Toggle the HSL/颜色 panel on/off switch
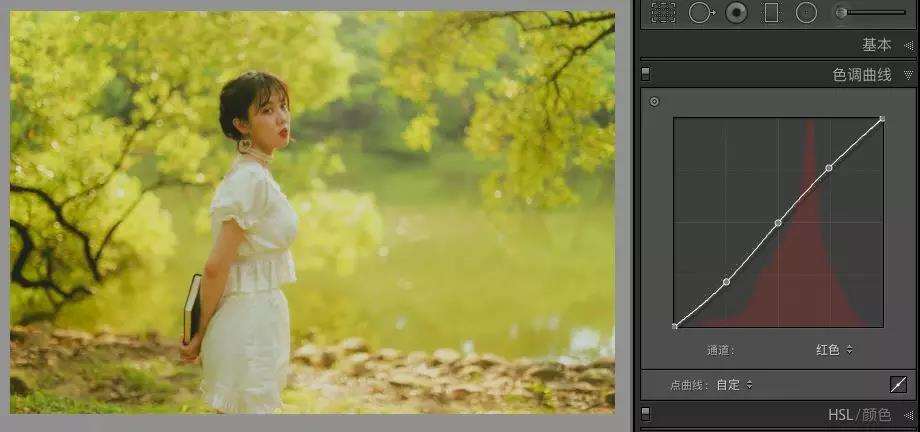The image size is (920, 432). tap(645, 414)
